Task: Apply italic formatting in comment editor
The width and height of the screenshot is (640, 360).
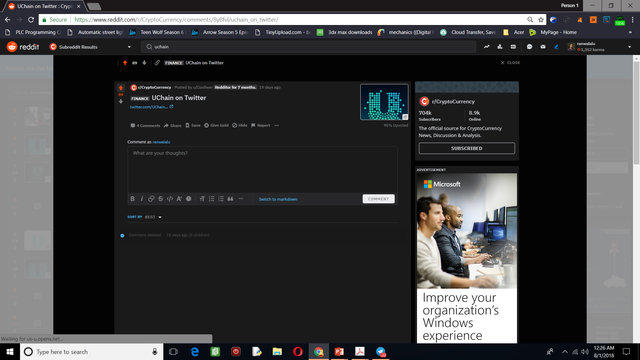Action: (x=142, y=199)
